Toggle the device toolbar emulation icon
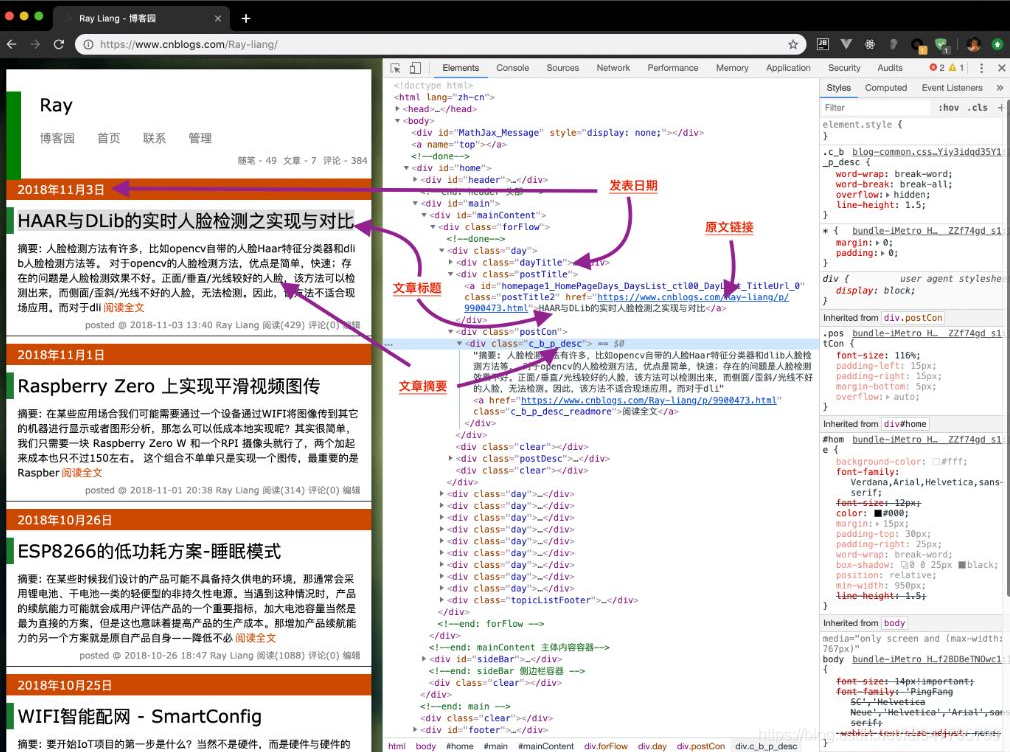The width and height of the screenshot is (1010, 753). click(414, 67)
